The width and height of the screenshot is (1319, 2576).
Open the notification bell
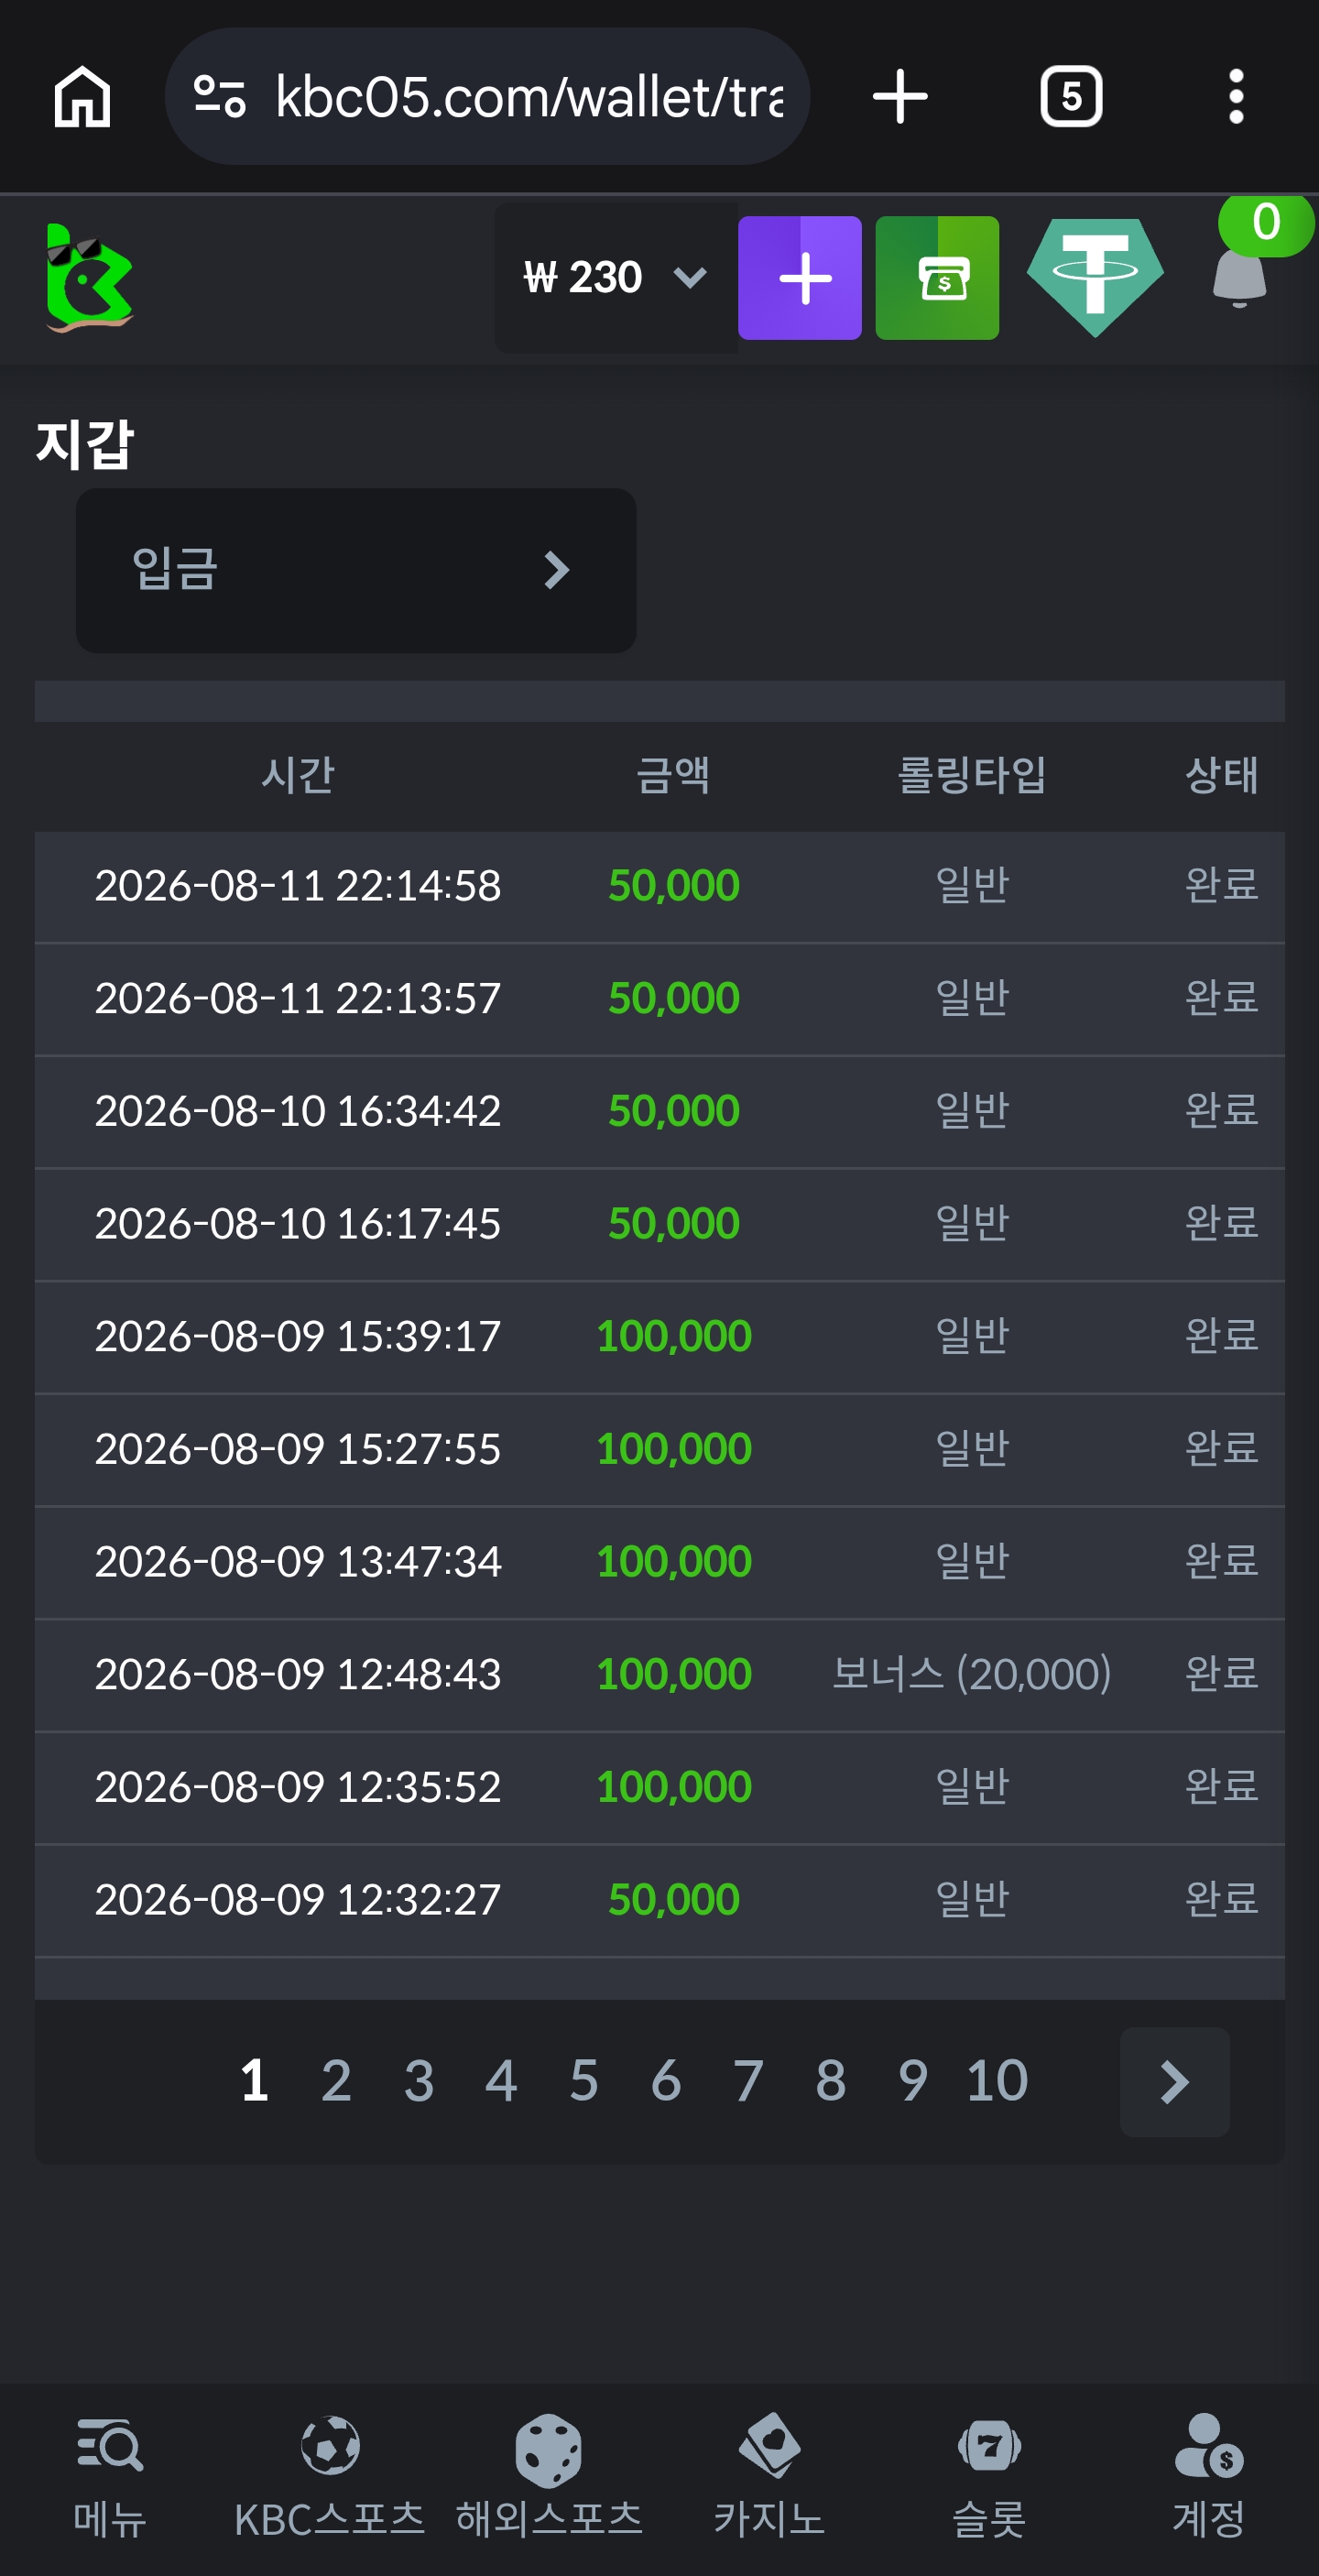[1240, 276]
